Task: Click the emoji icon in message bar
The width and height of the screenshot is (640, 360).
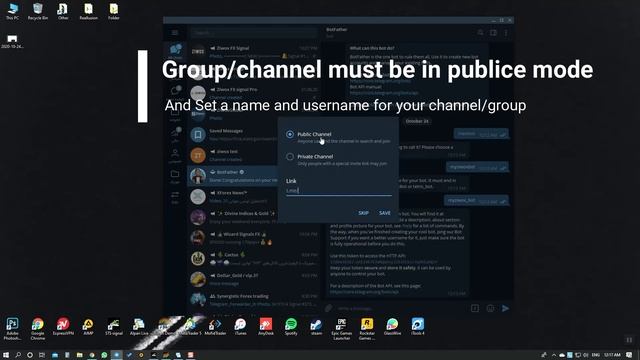Action: tap(490, 309)
